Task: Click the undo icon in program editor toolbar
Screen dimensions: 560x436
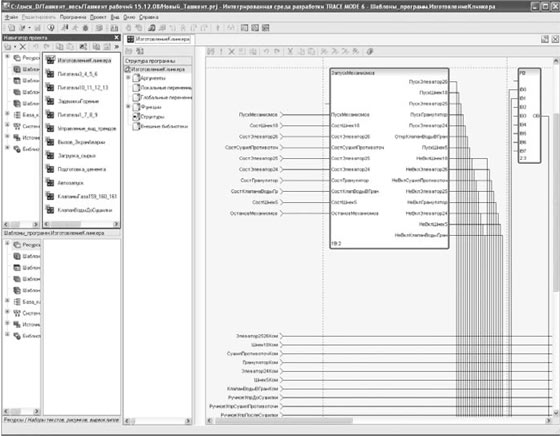Action: [266, 51]
